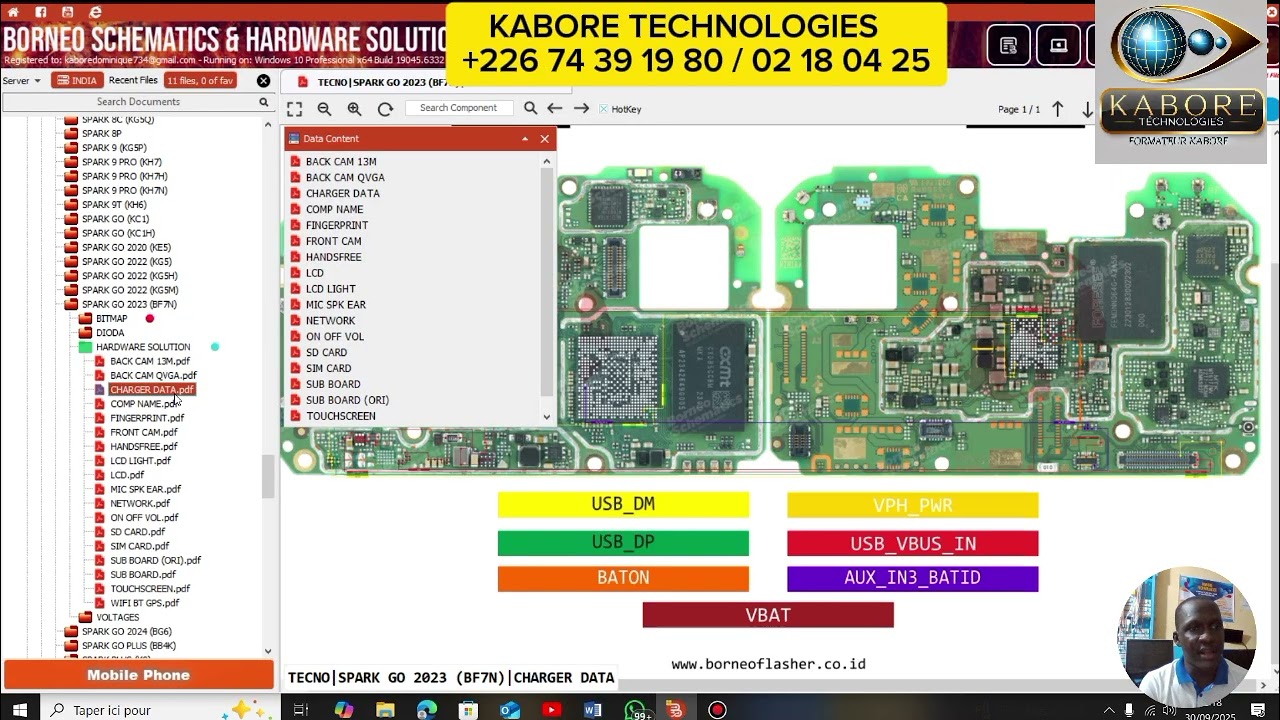This screenshot has width=1280, height=720.
Task: Click the notes icon button in the header
Action: 1008,45
